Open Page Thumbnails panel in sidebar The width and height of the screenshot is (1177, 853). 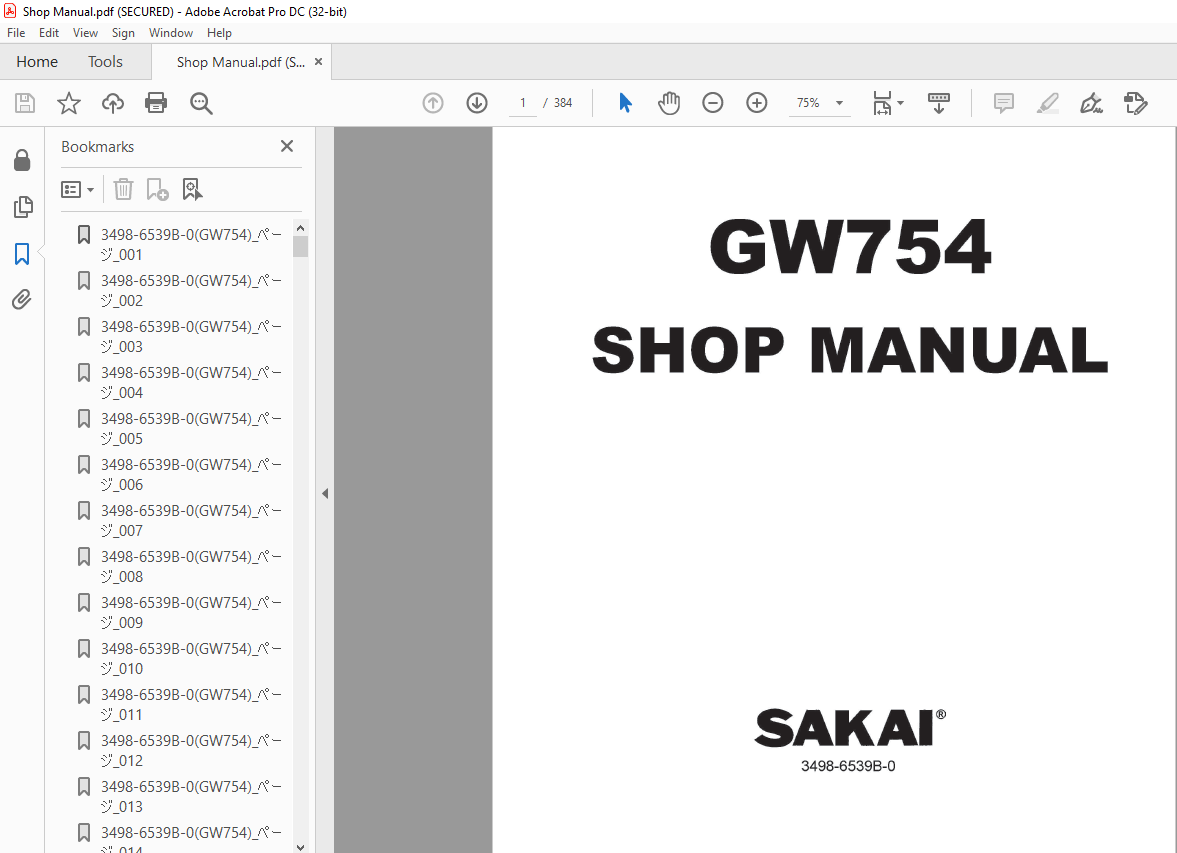point(23,206)
